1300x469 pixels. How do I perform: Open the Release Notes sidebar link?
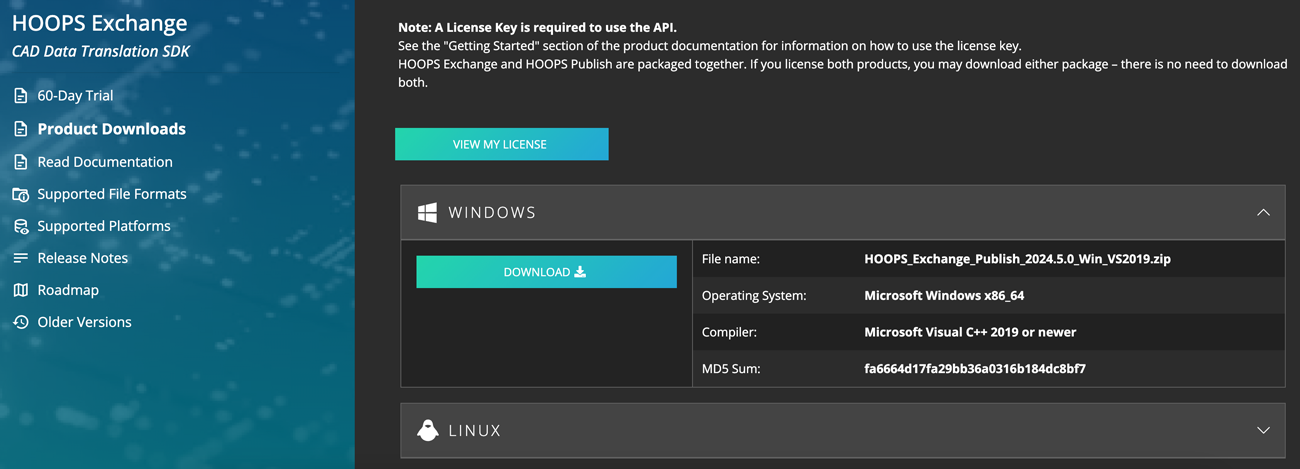coord(82,258)
